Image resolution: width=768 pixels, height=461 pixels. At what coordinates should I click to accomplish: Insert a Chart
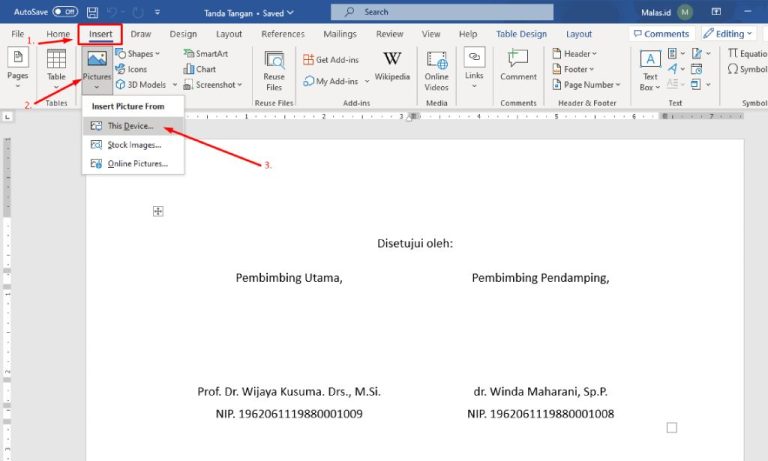pos(200,69)
